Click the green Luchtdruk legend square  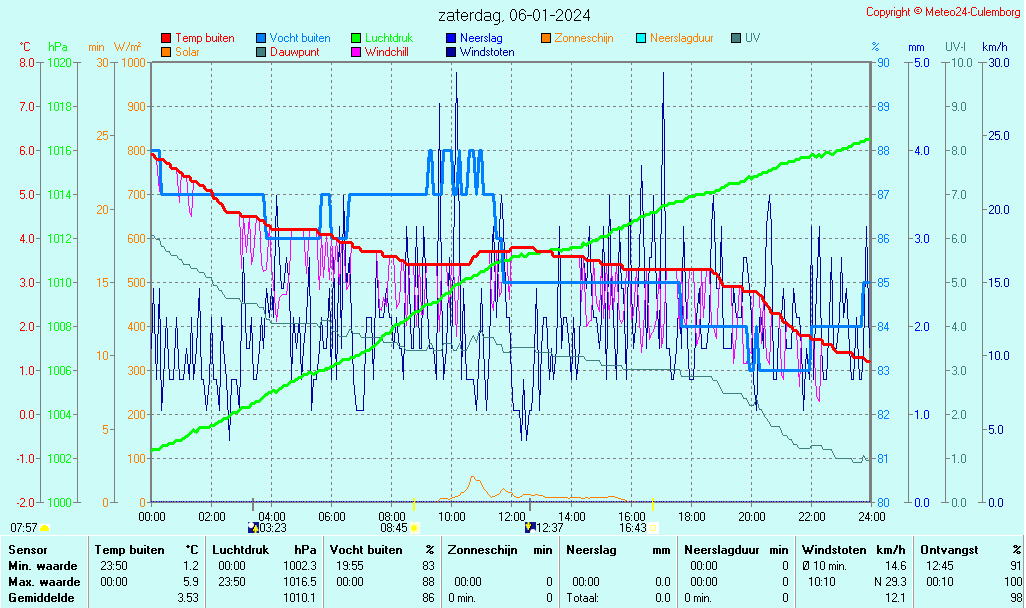(x=356, y=38)
